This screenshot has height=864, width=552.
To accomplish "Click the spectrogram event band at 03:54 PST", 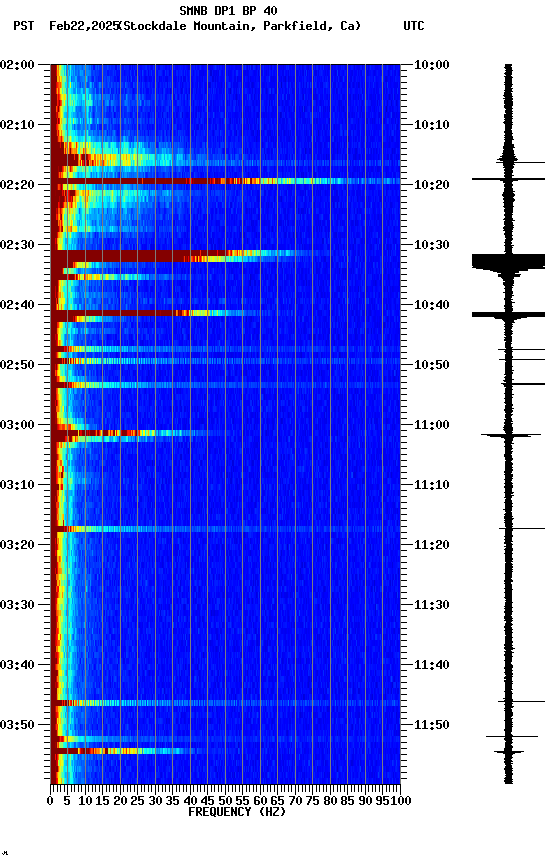I will (x=129, y=750).
